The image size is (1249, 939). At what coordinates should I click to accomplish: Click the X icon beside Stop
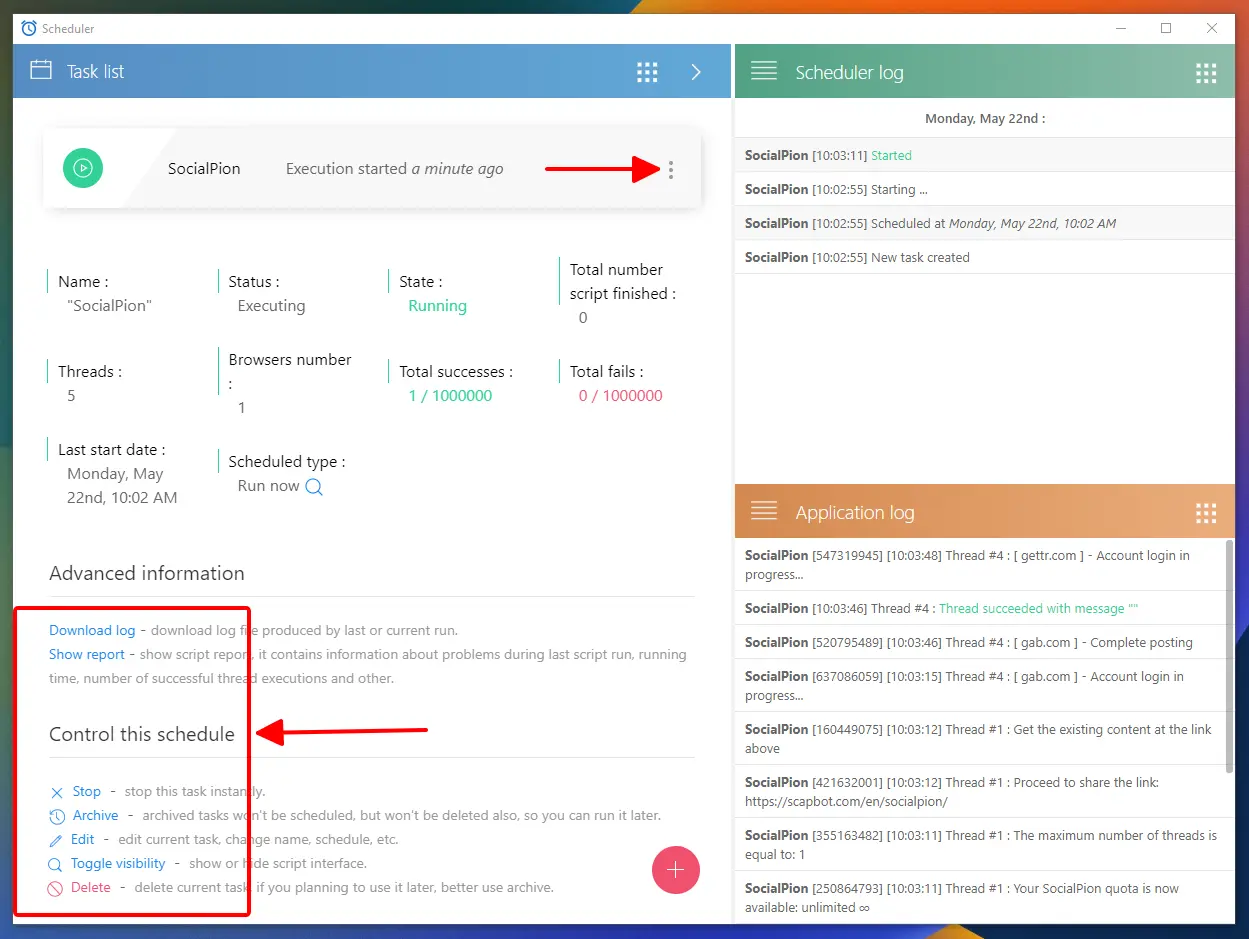(57, 792)
